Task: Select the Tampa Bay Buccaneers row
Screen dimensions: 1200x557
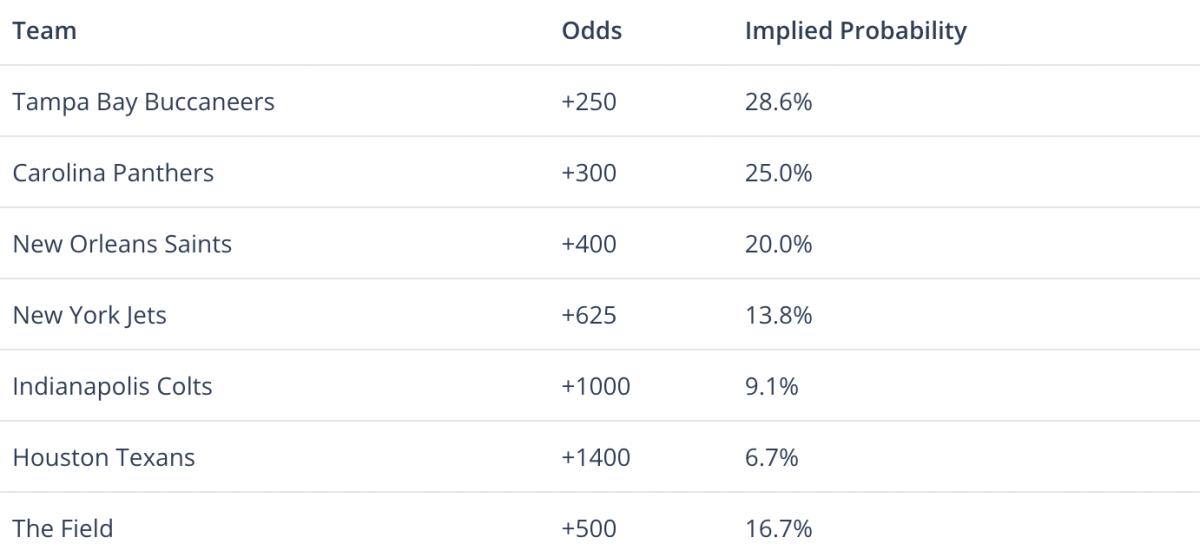Action: [x=600, y=102]
